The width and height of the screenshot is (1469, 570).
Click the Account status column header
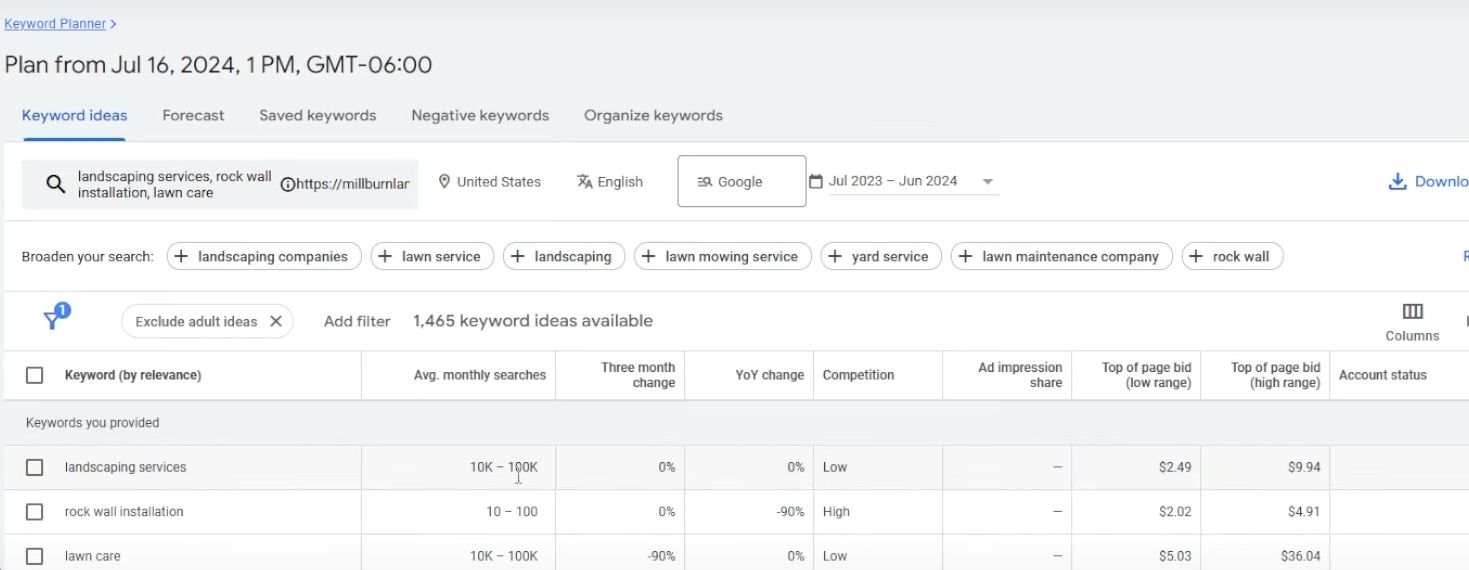[1383, 375]
